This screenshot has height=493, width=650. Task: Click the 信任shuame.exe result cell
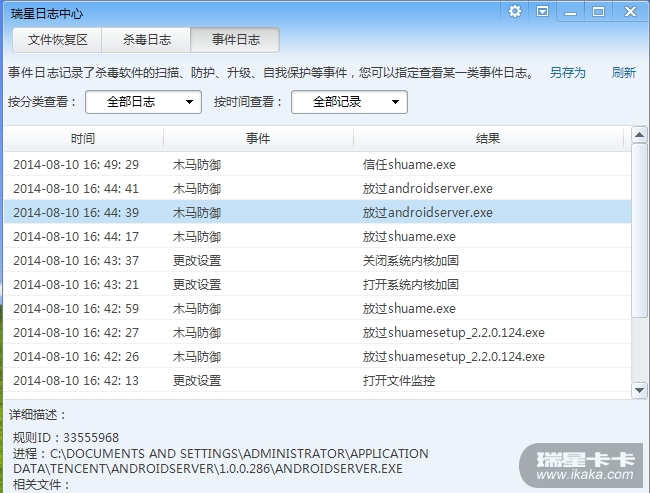[409, 165]
